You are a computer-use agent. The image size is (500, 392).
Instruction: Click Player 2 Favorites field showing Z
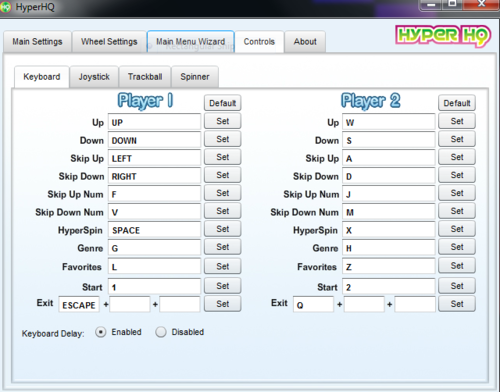[389, 266]
